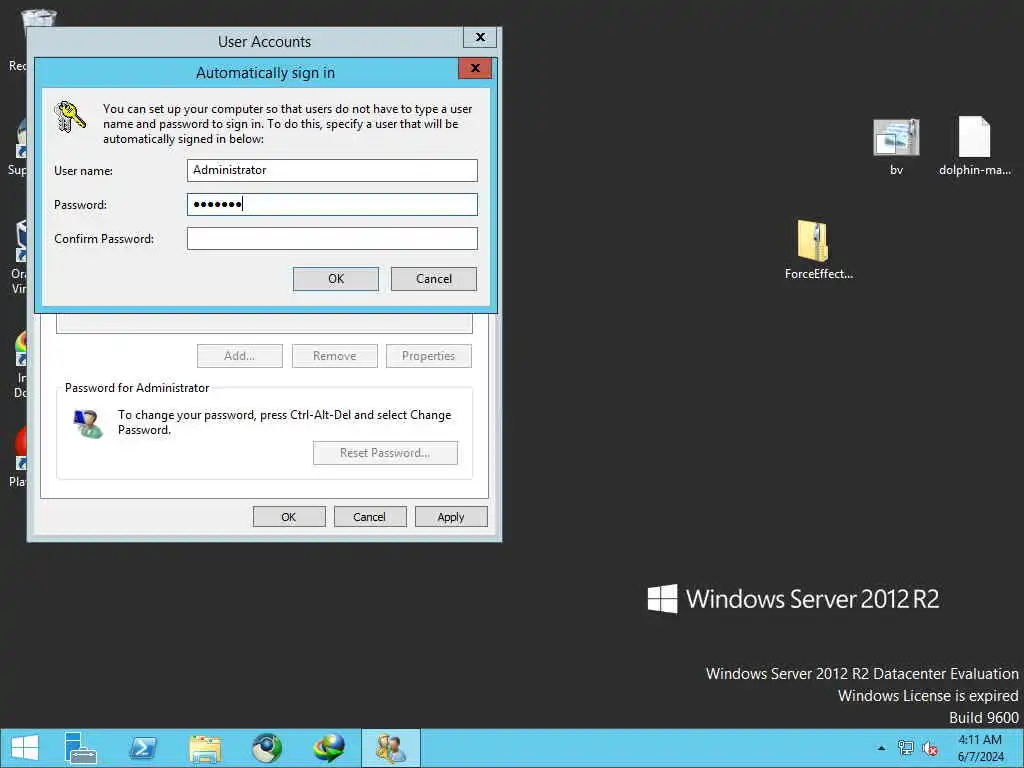The width and height of the screenshot is (1024, 768).
Task: Open File Explorer from taskbar
Action: click(x=205, y=748)
